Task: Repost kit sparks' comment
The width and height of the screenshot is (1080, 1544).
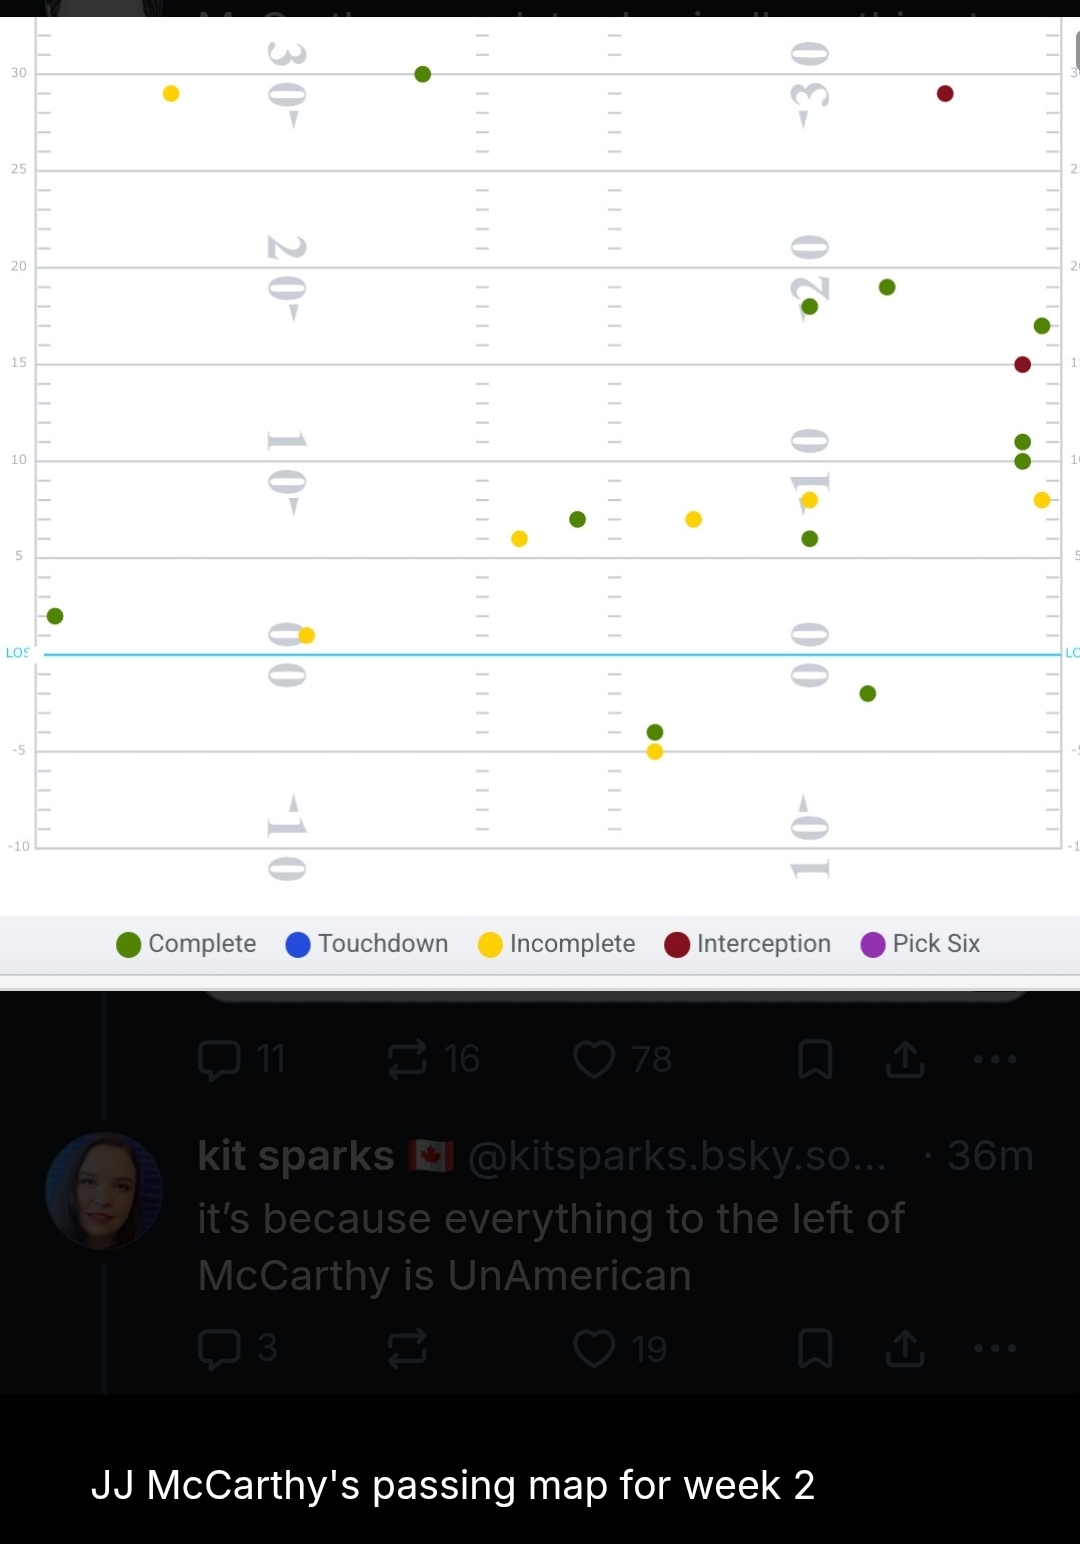Action: click(407, 1349)
